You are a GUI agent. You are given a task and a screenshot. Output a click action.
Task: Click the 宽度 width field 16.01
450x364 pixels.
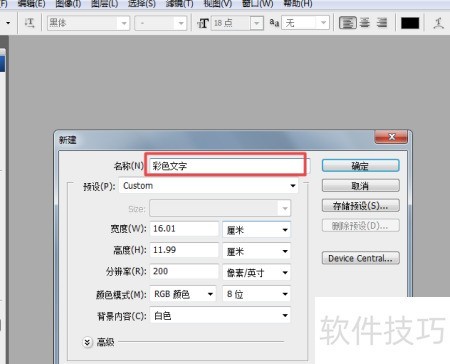point(184,229)
